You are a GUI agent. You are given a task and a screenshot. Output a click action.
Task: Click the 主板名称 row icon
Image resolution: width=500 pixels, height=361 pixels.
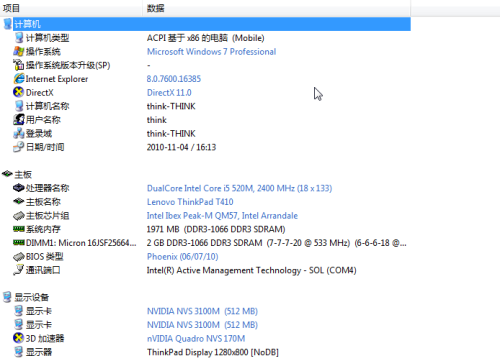tap(19, 202)
